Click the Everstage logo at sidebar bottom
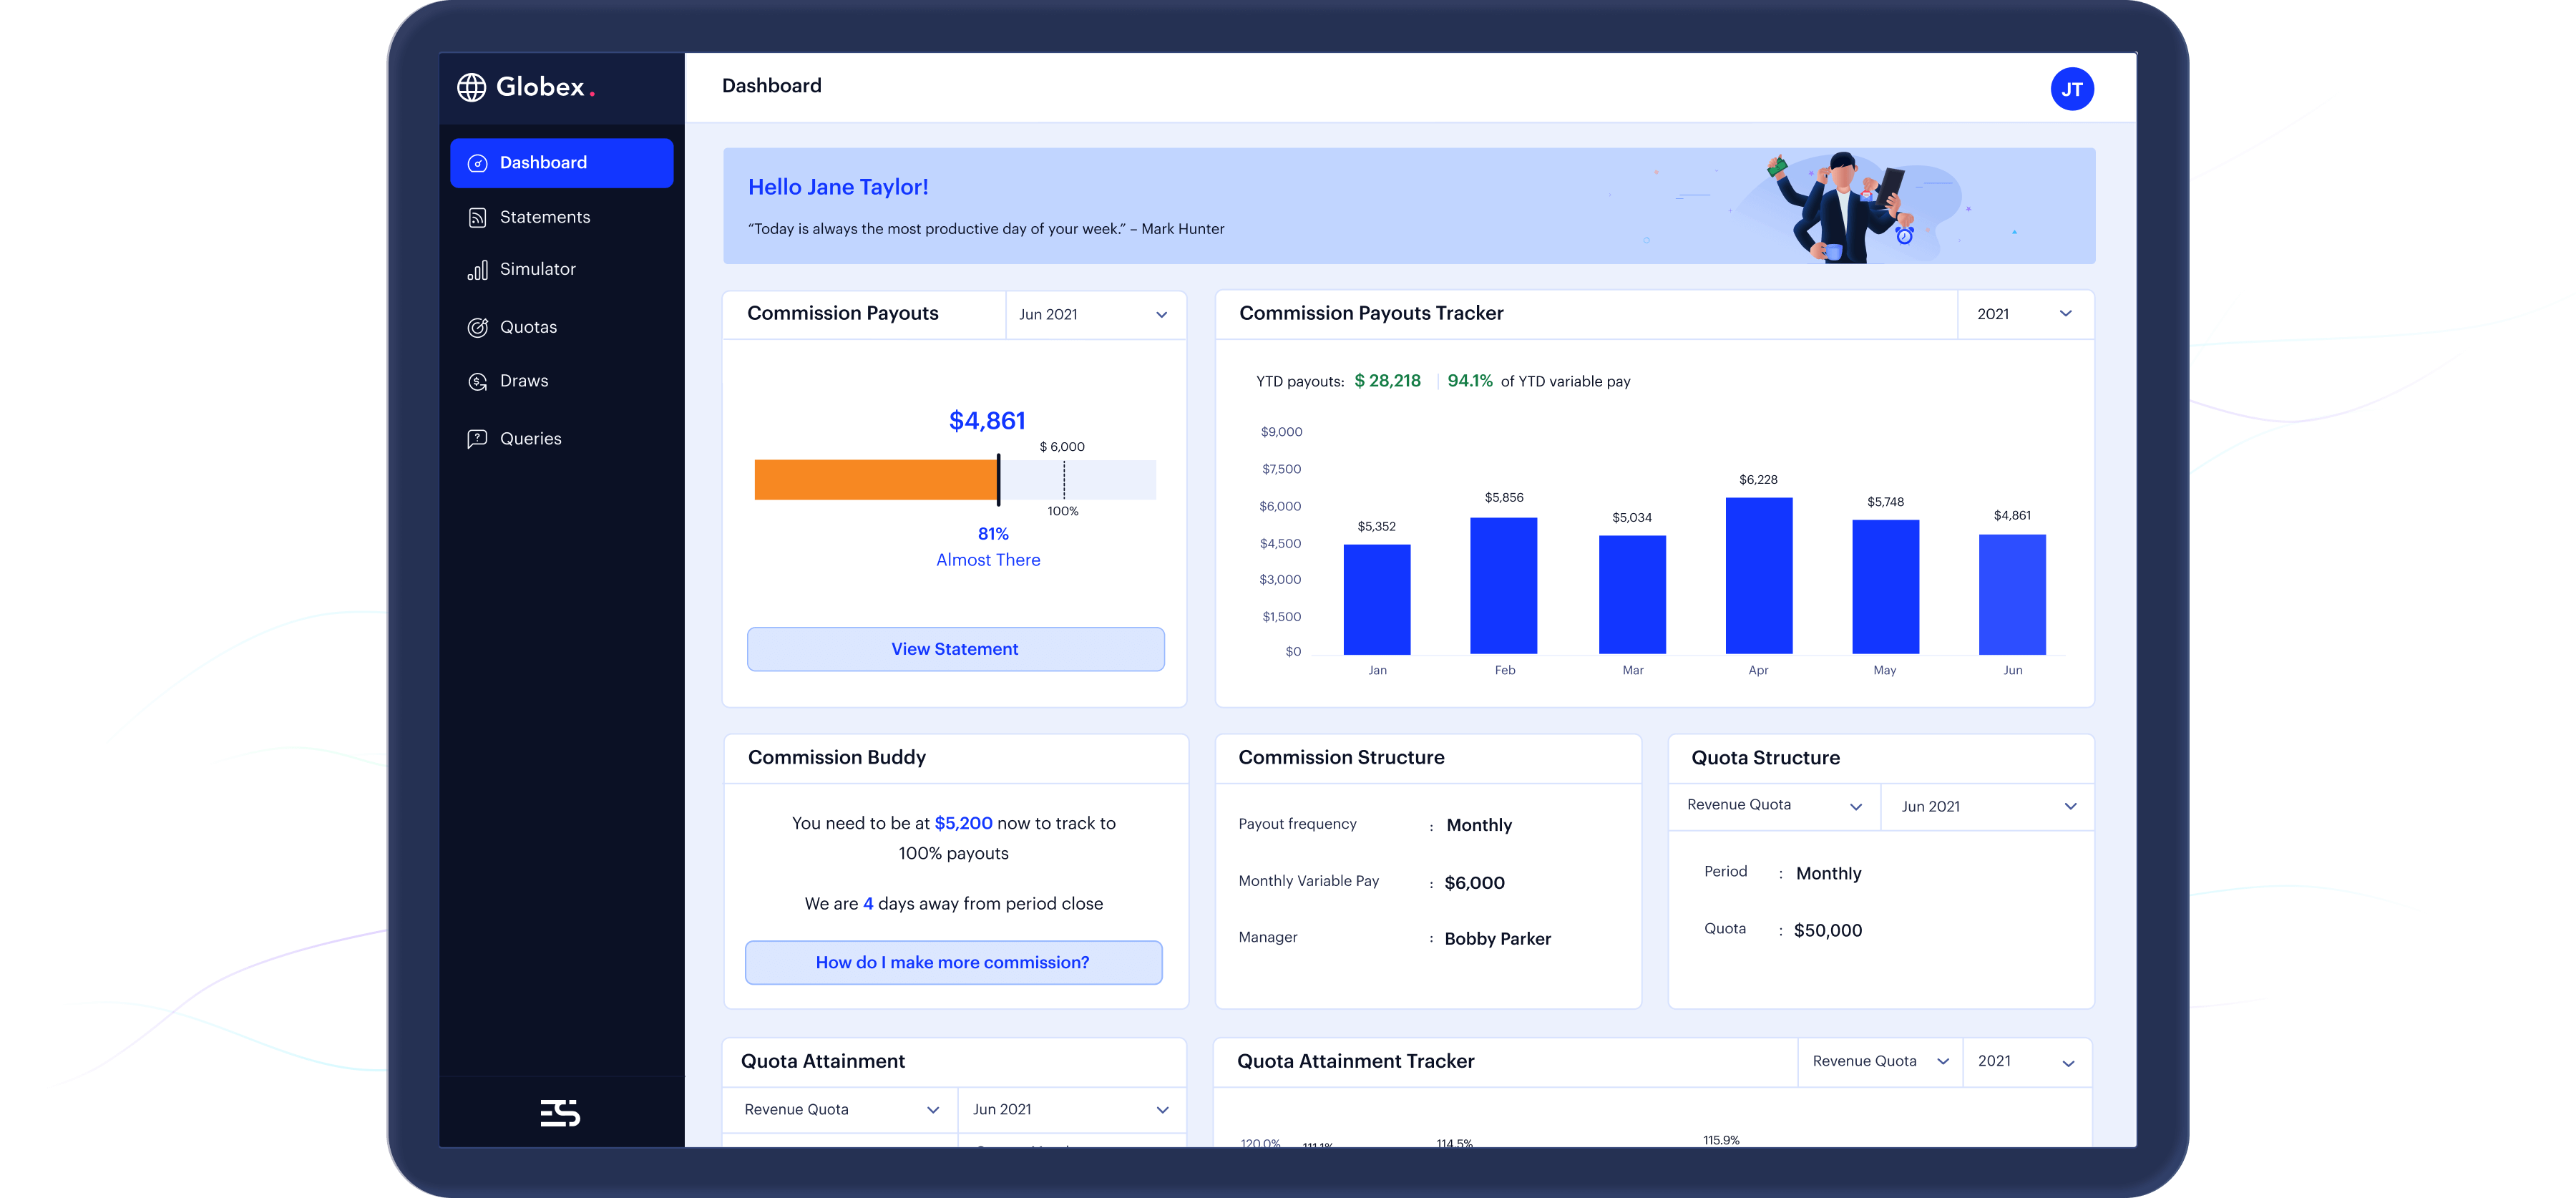 tap(560, 1112)
